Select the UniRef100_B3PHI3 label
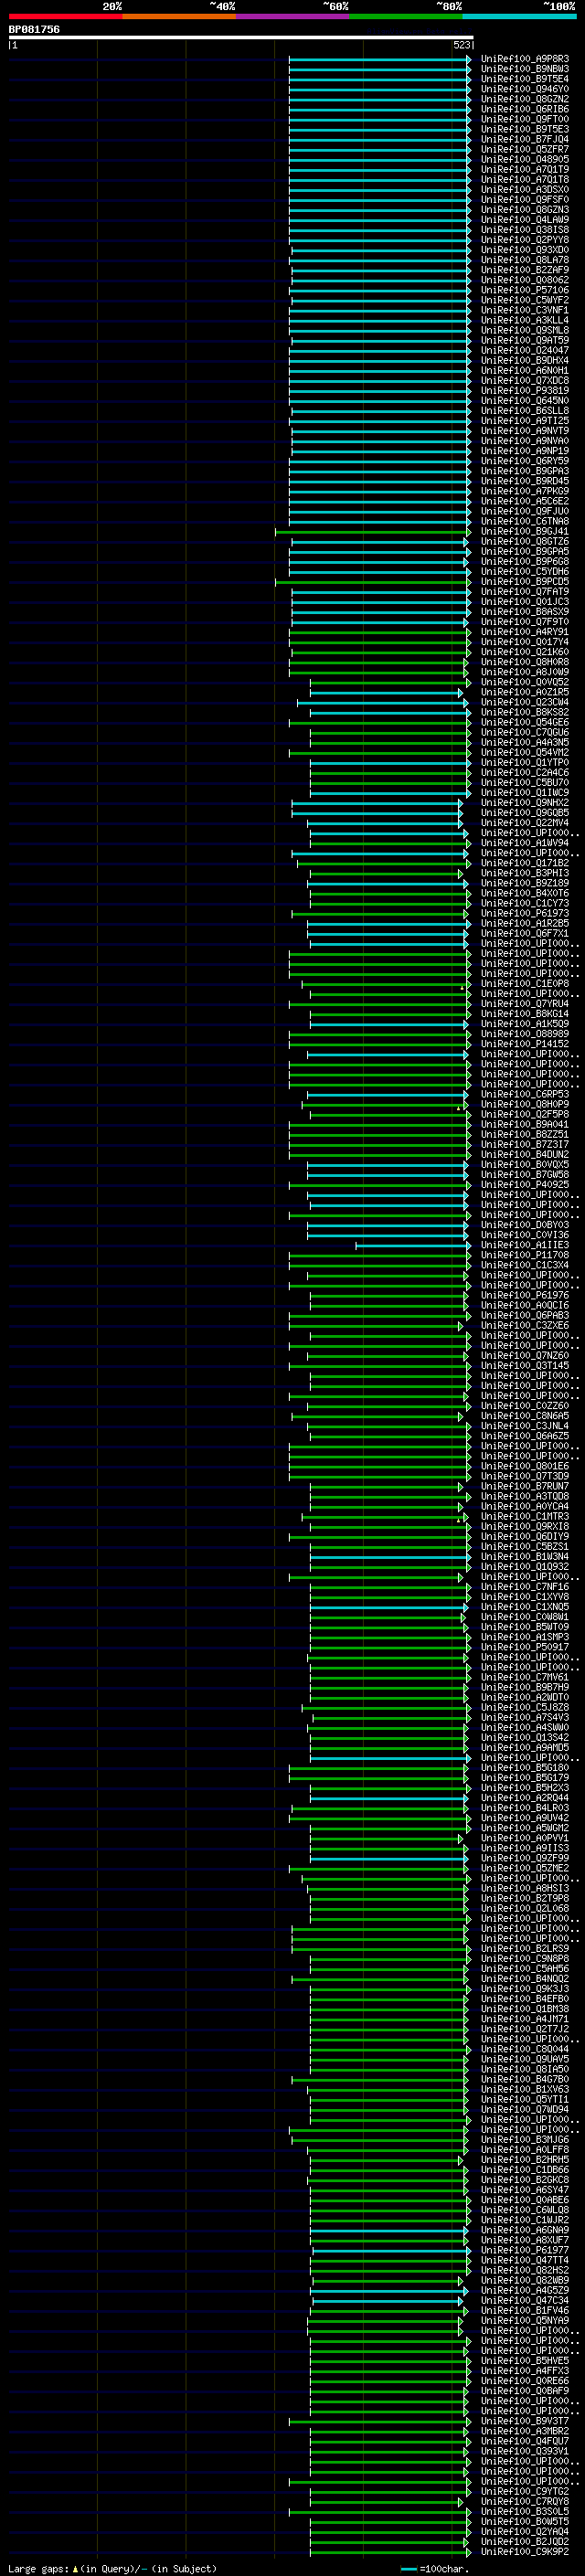The height and width of the screenshot is (2576, 585). tap(525, 873)
